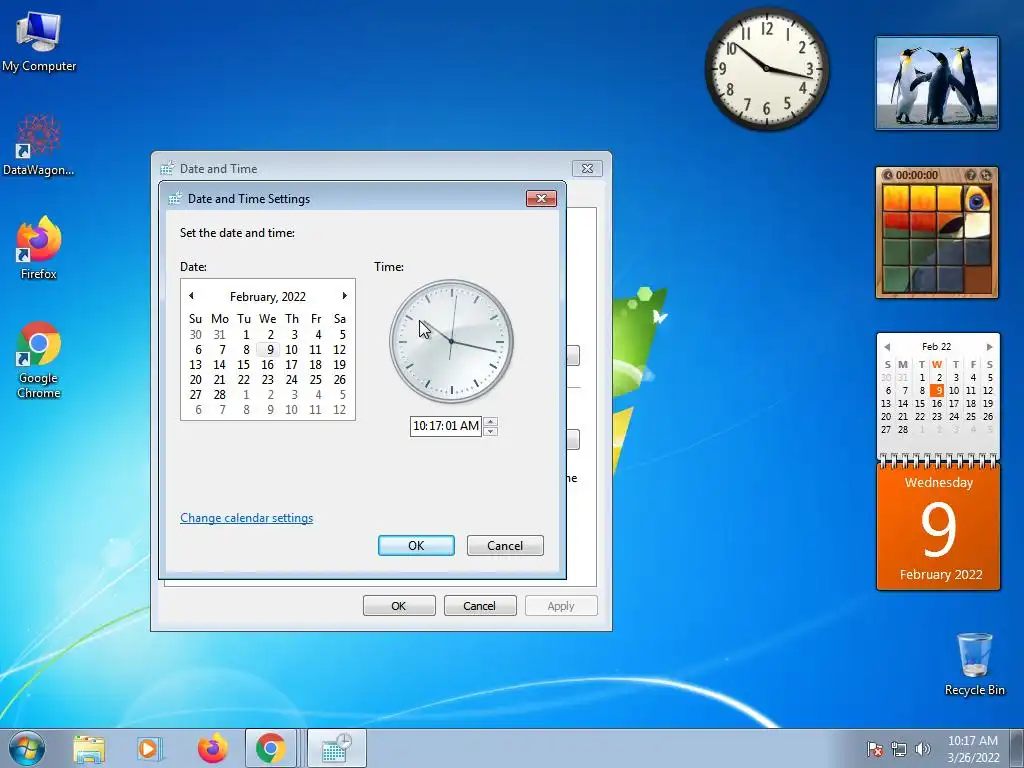The width and height of the screenshot is (1024, 768).
Task: Click the analog clock desktop gadget
Action: point(767,69)
